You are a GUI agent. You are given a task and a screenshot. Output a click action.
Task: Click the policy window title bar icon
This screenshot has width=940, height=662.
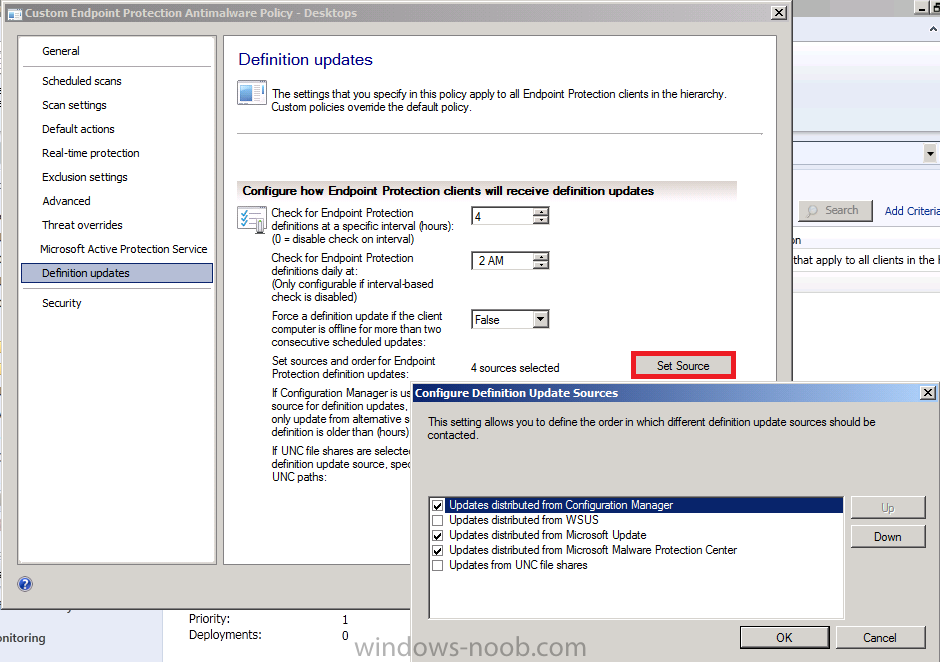click(14, 13)
